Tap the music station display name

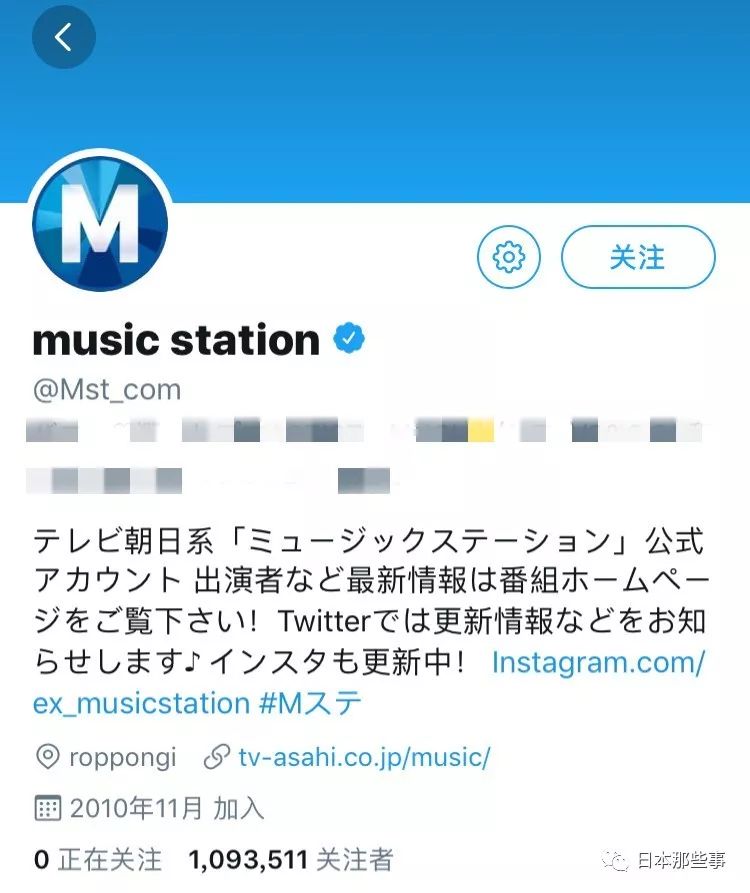coord(177,340)
